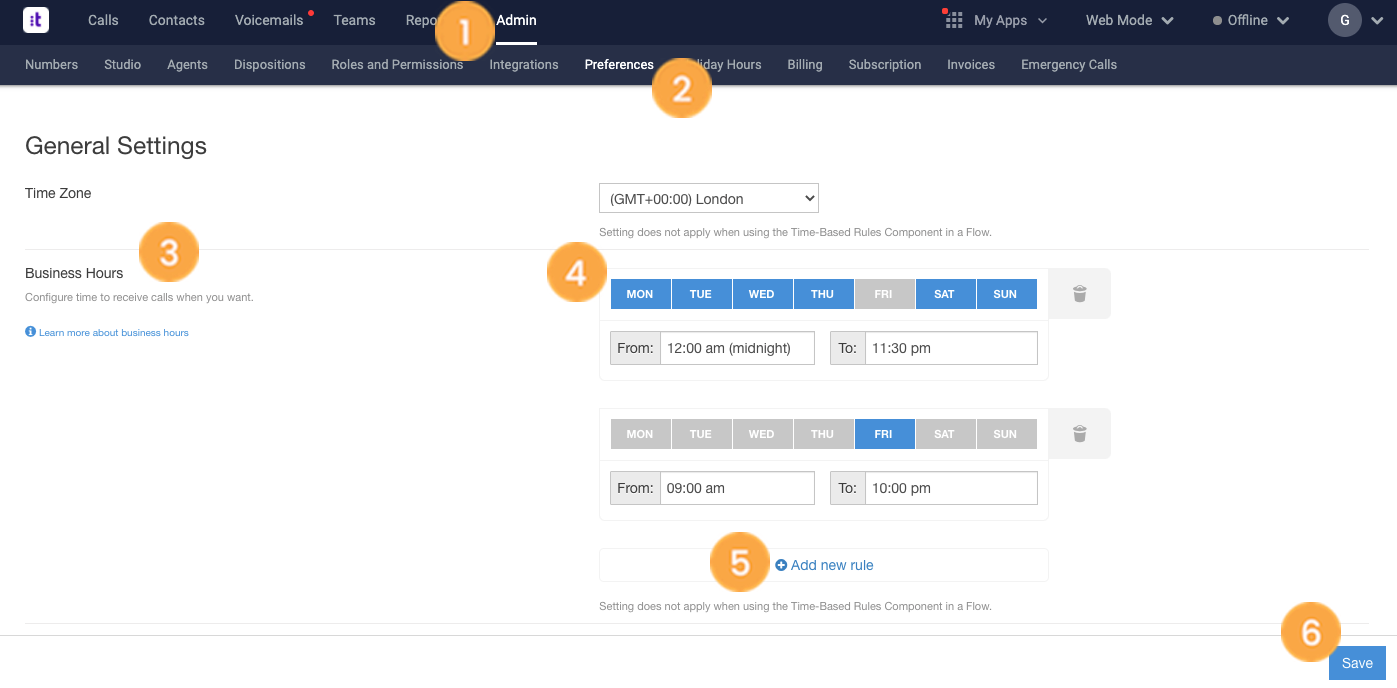The image size is (1397, 688).
Task: Open the Time Zone dropdown
Action: (709, 198)
